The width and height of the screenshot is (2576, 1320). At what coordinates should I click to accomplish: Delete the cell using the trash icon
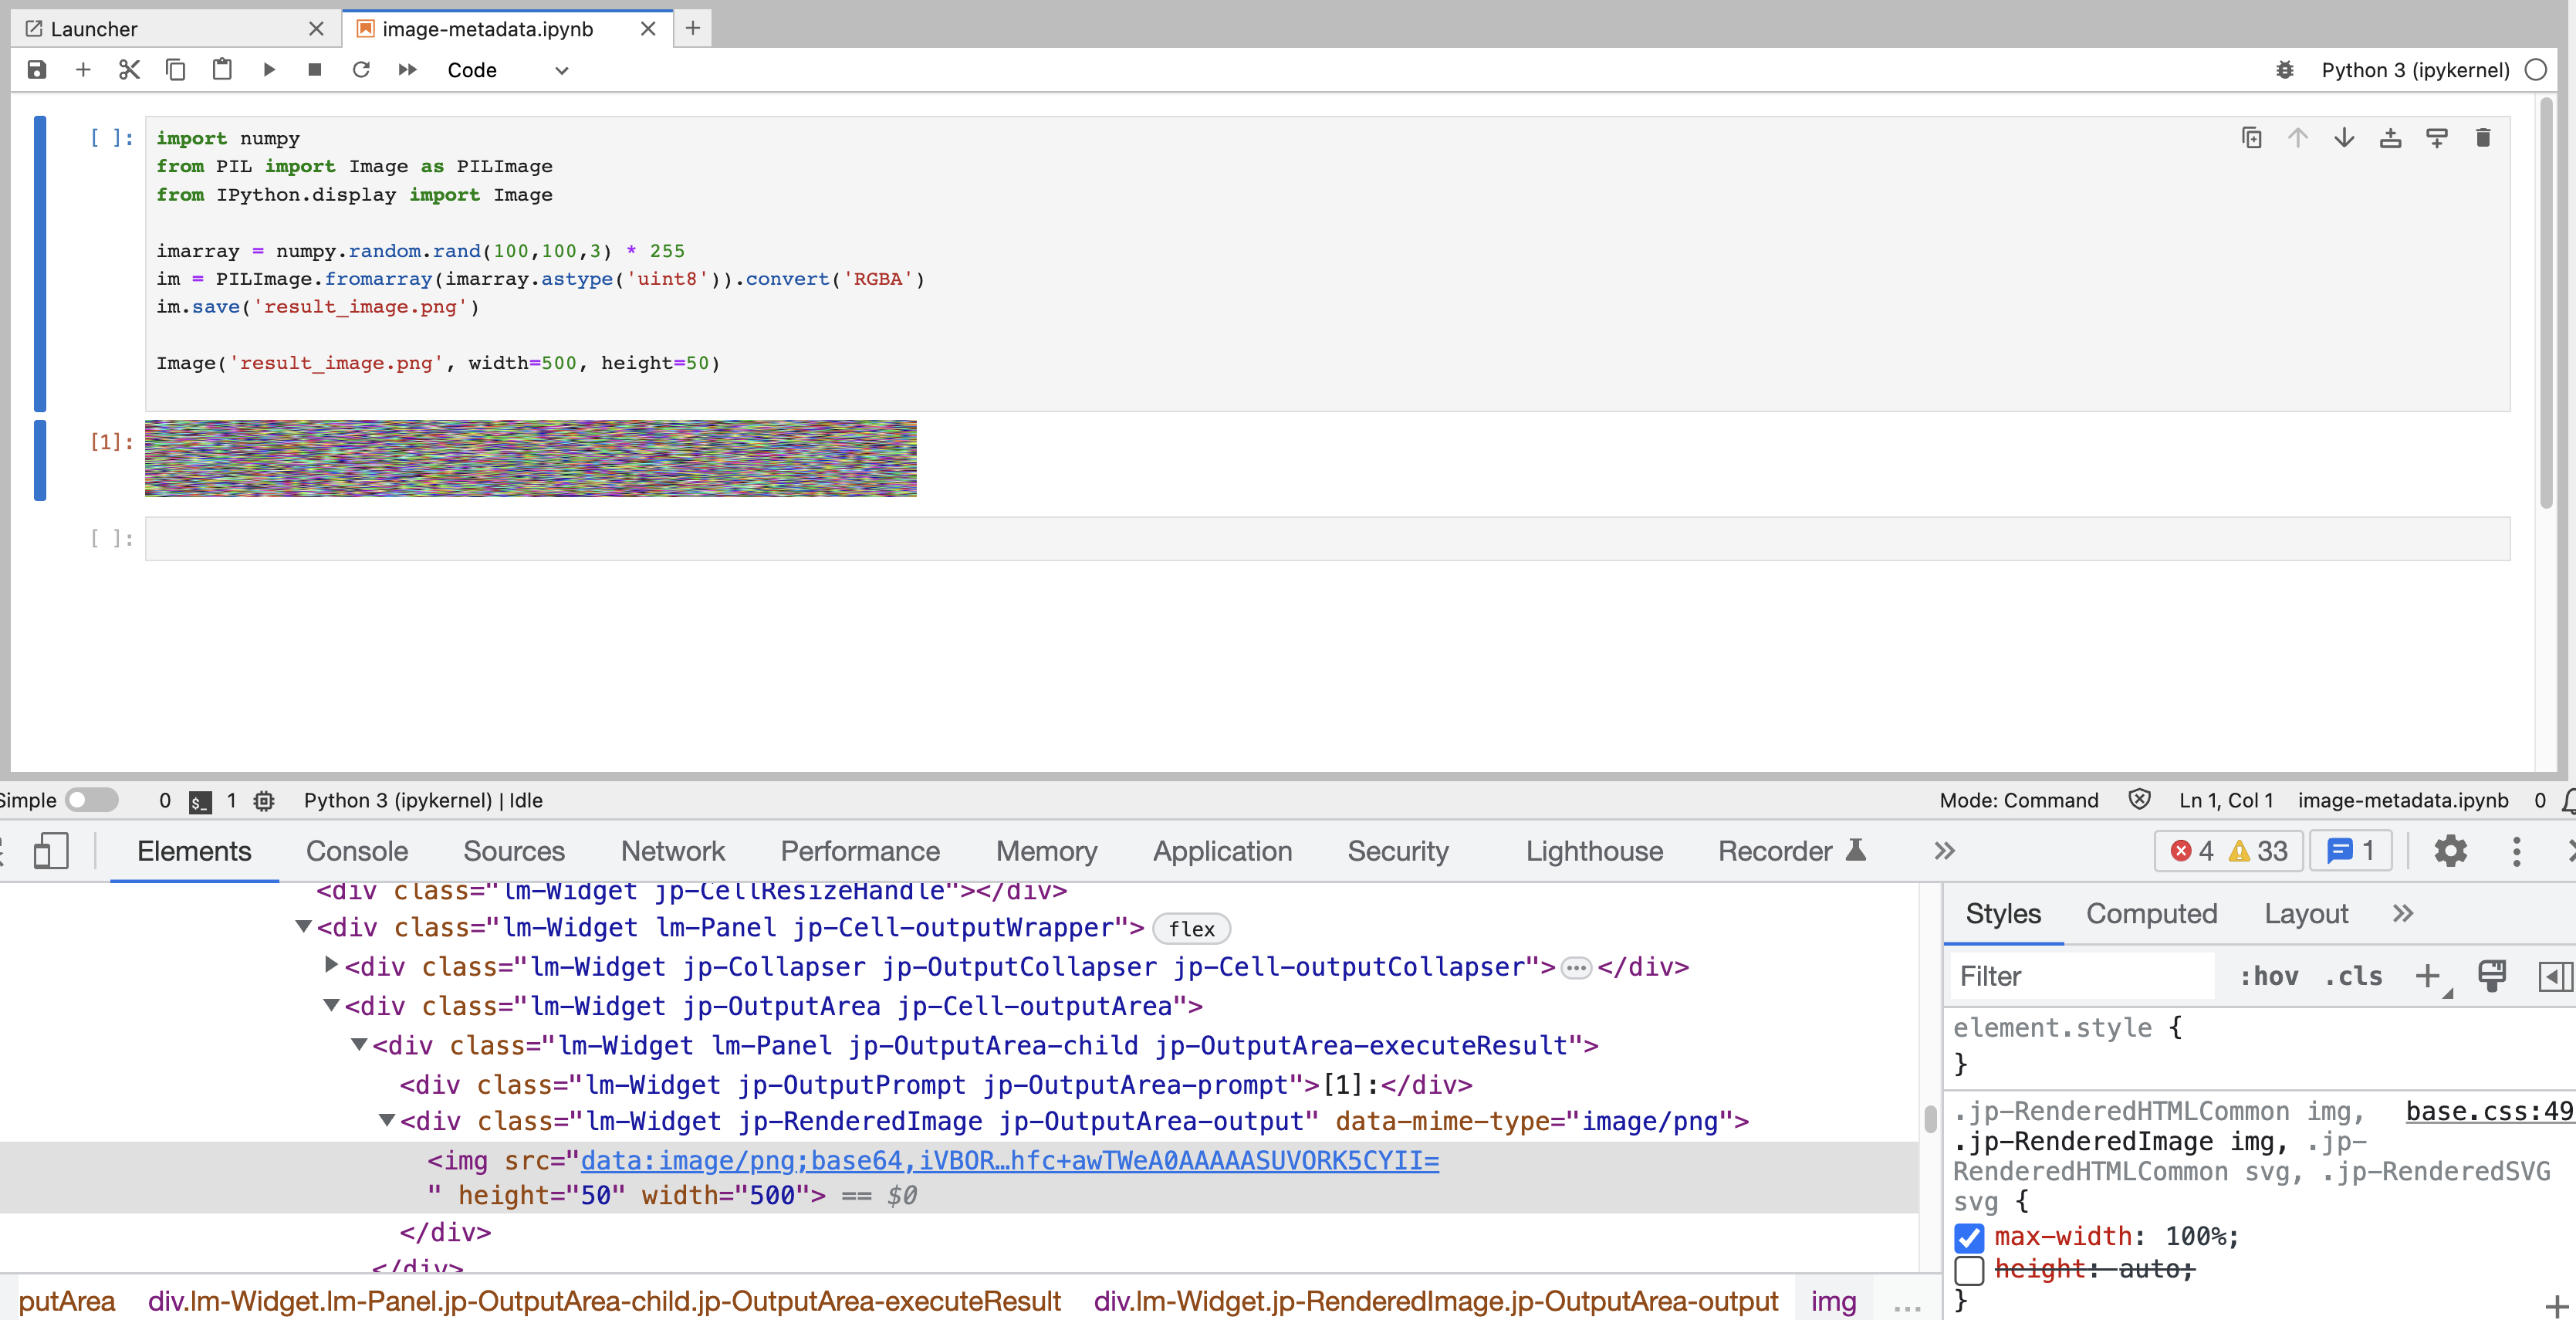(x=2484, y=138)
